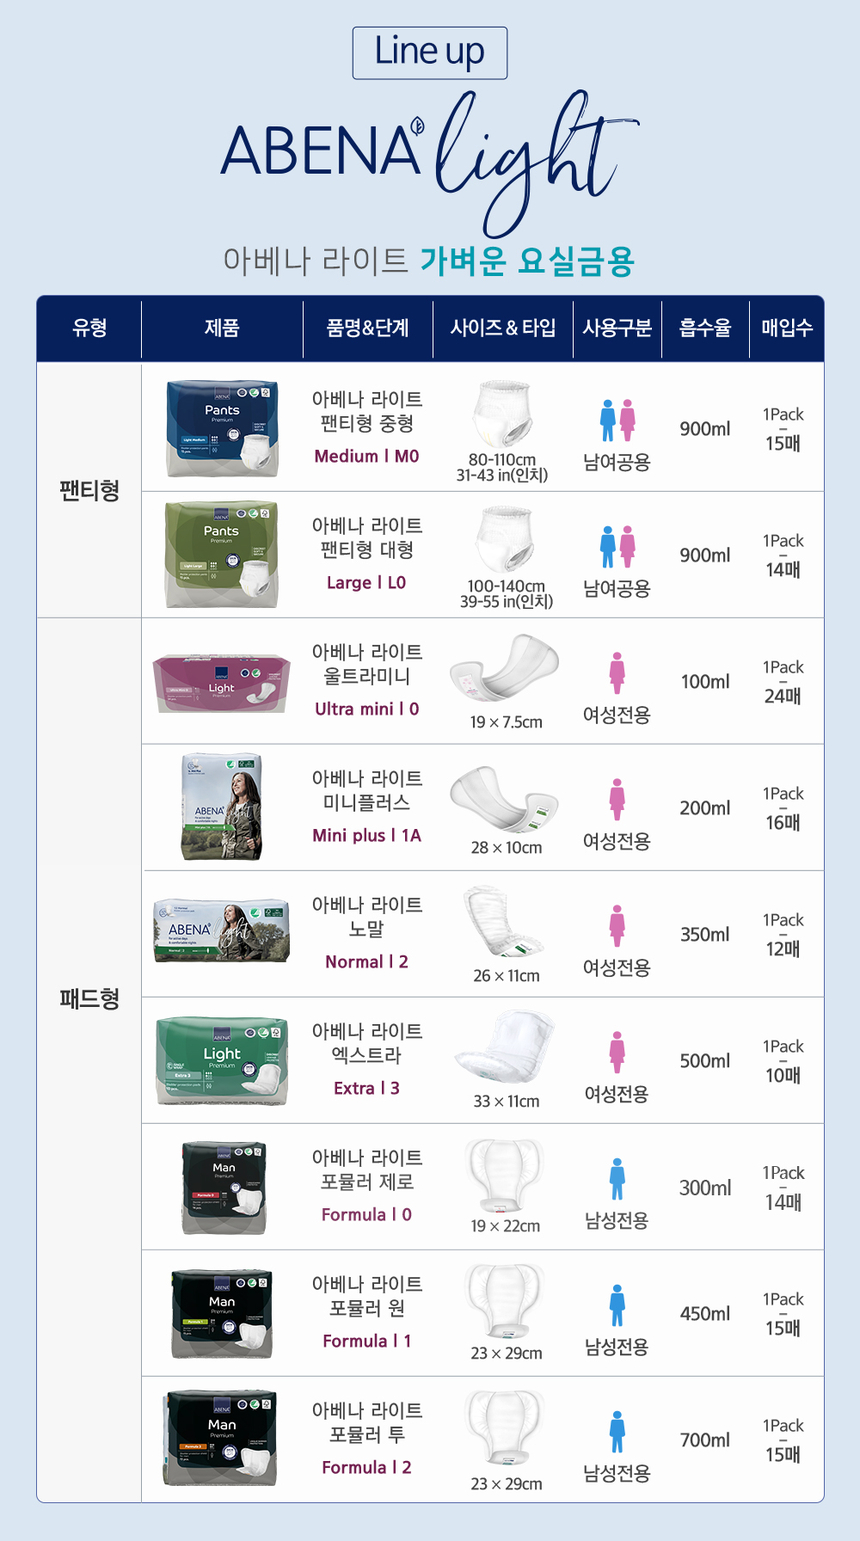Click the pad illustration above 33 × 11cm

click(x=505, y=1048)
